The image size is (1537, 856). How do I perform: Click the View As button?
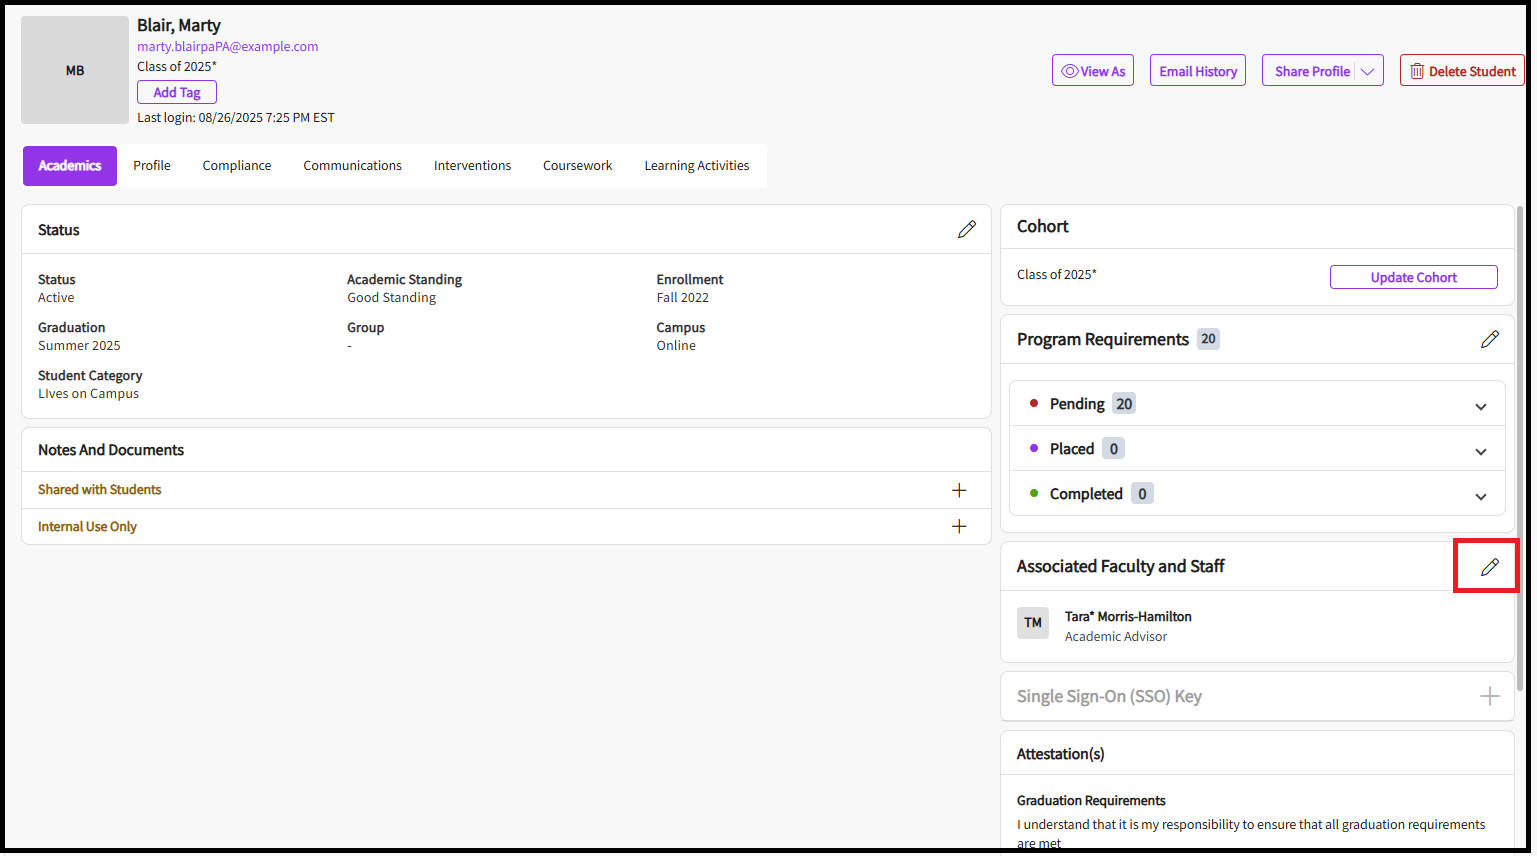pyautogui.click(x=1092, y=71)
